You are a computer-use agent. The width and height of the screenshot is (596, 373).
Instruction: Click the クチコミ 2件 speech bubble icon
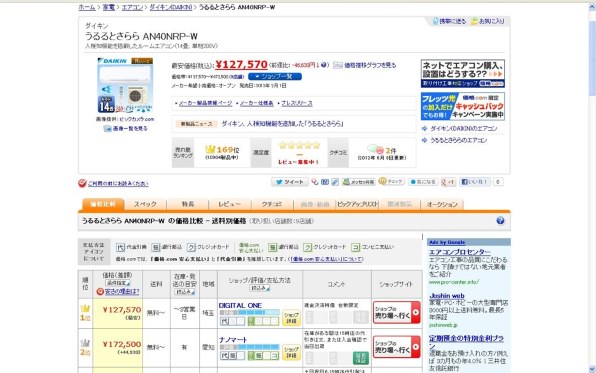[x=375, y=150]
